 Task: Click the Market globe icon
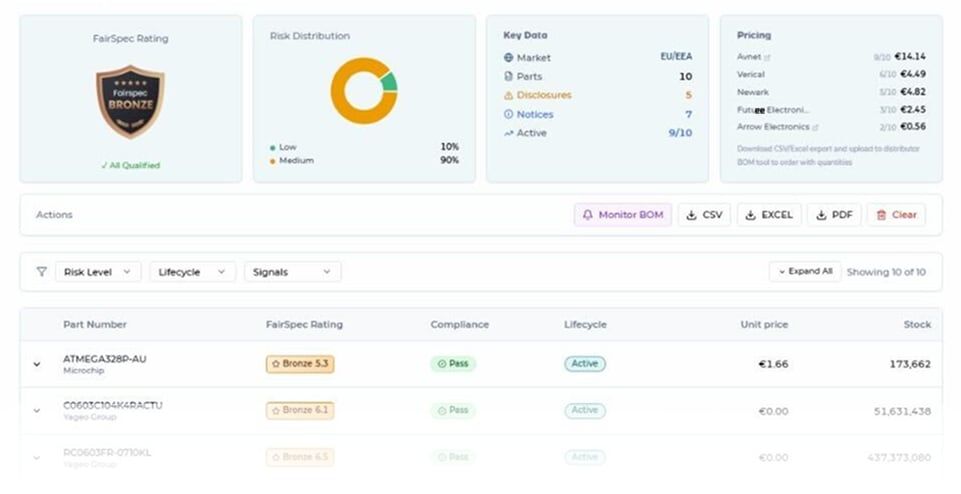tap(508, 58)
